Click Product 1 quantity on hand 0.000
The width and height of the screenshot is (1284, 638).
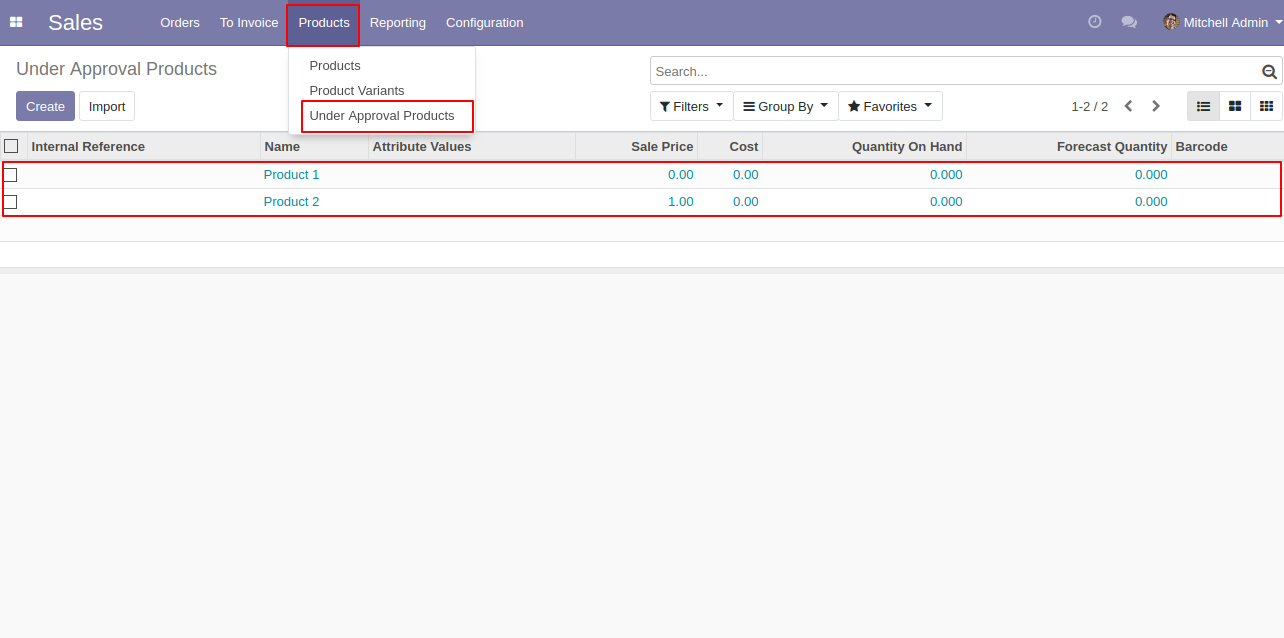(x=946, y=175)
